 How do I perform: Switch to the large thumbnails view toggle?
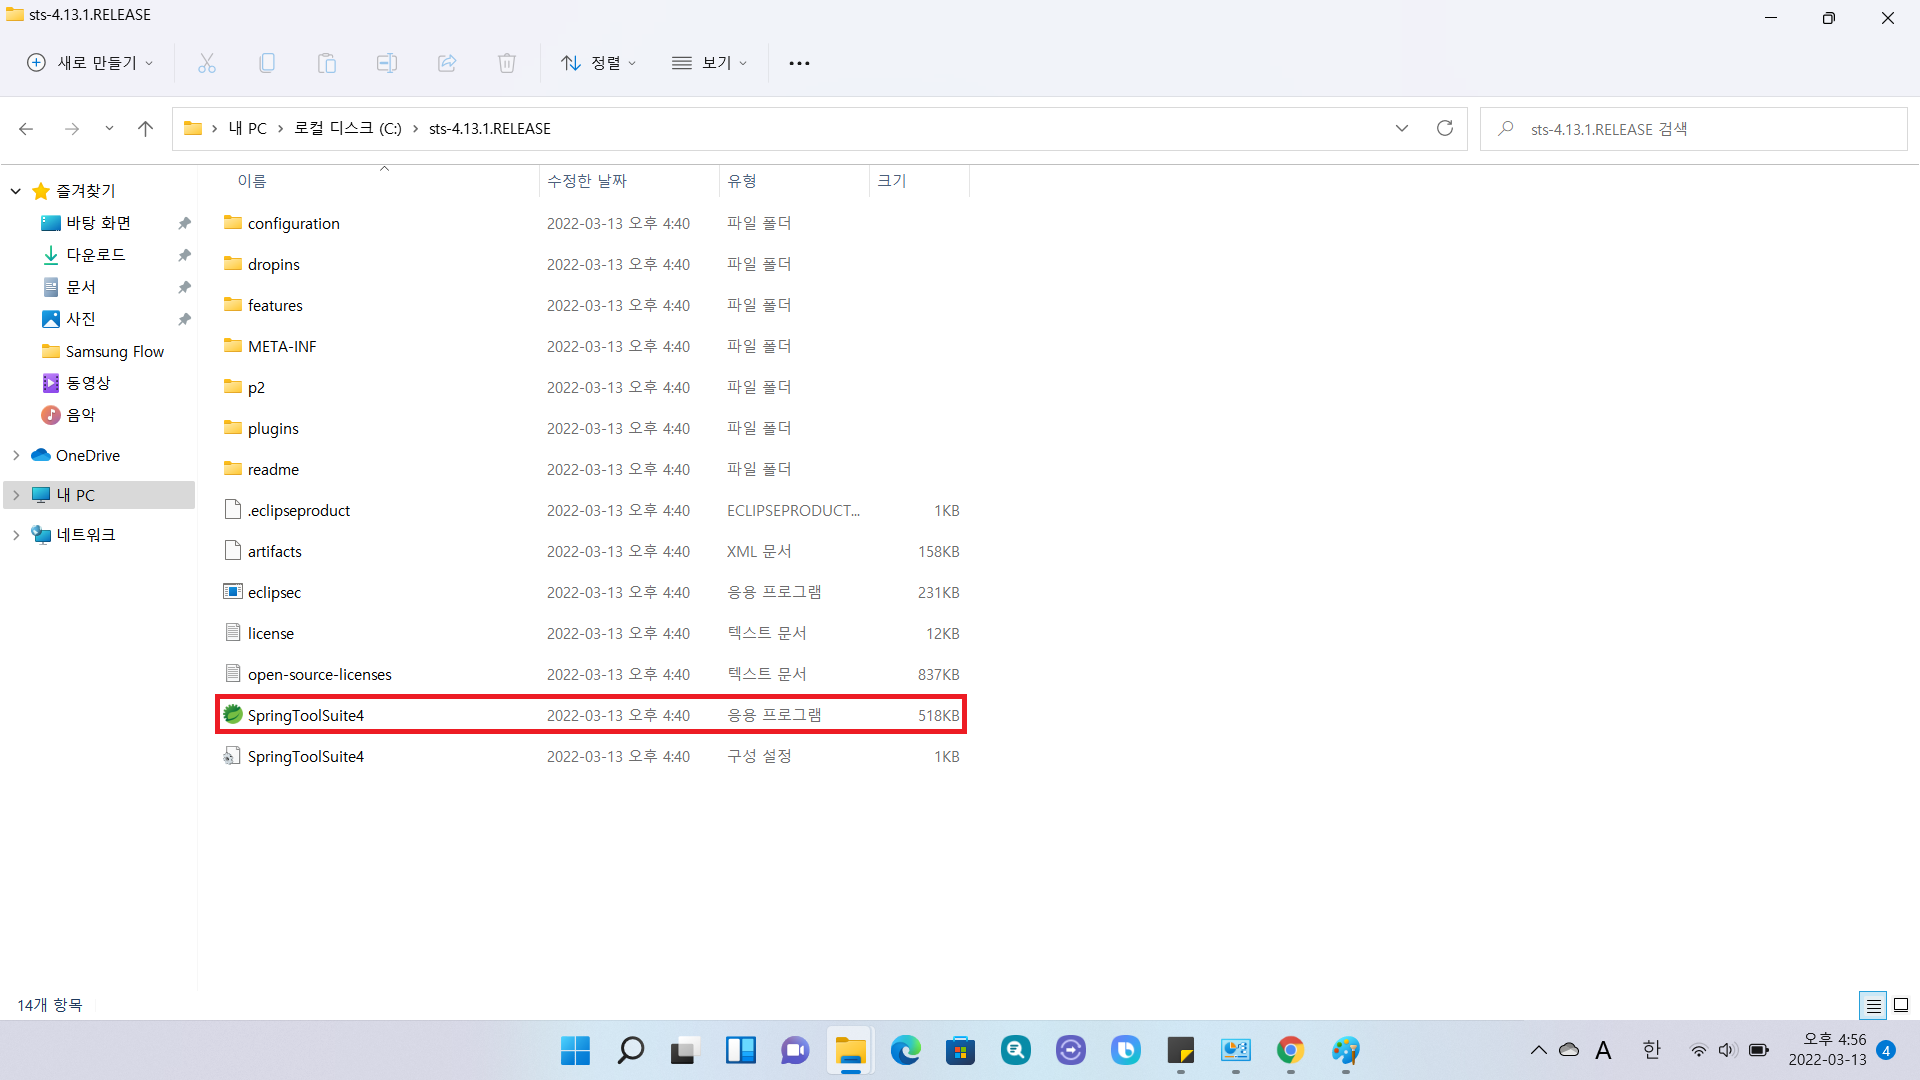click(1901, 1005)
